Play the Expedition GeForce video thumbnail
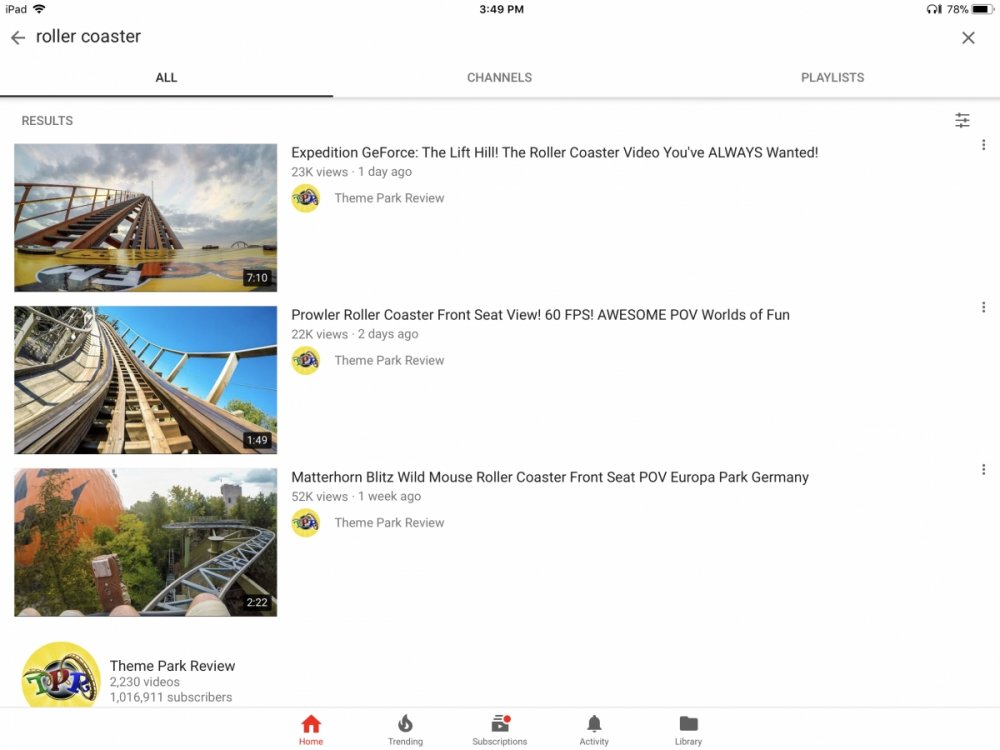The height and width of the screenshot is (750, 1000). click(146, 217)
